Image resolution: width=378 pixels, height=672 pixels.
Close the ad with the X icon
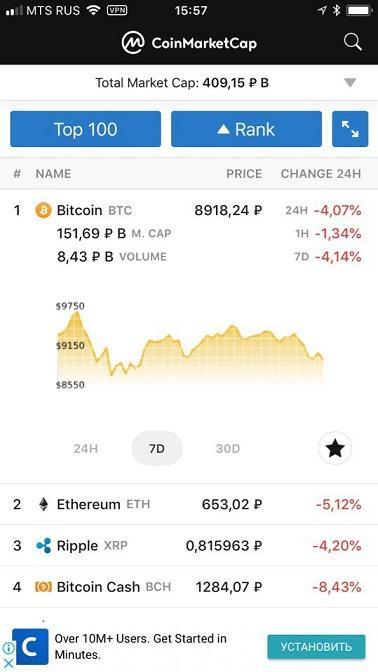(x=8, y=663)
